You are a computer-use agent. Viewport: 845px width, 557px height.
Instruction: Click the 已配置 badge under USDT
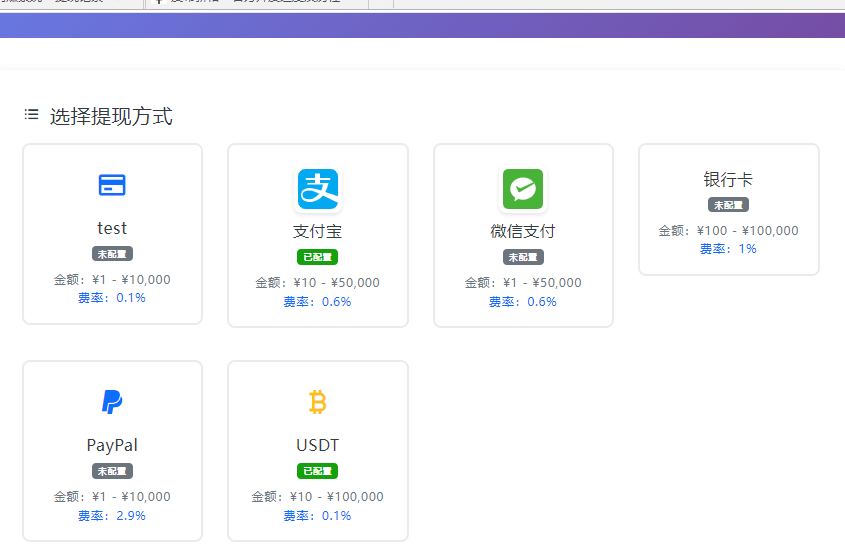(x=318, y=471)
